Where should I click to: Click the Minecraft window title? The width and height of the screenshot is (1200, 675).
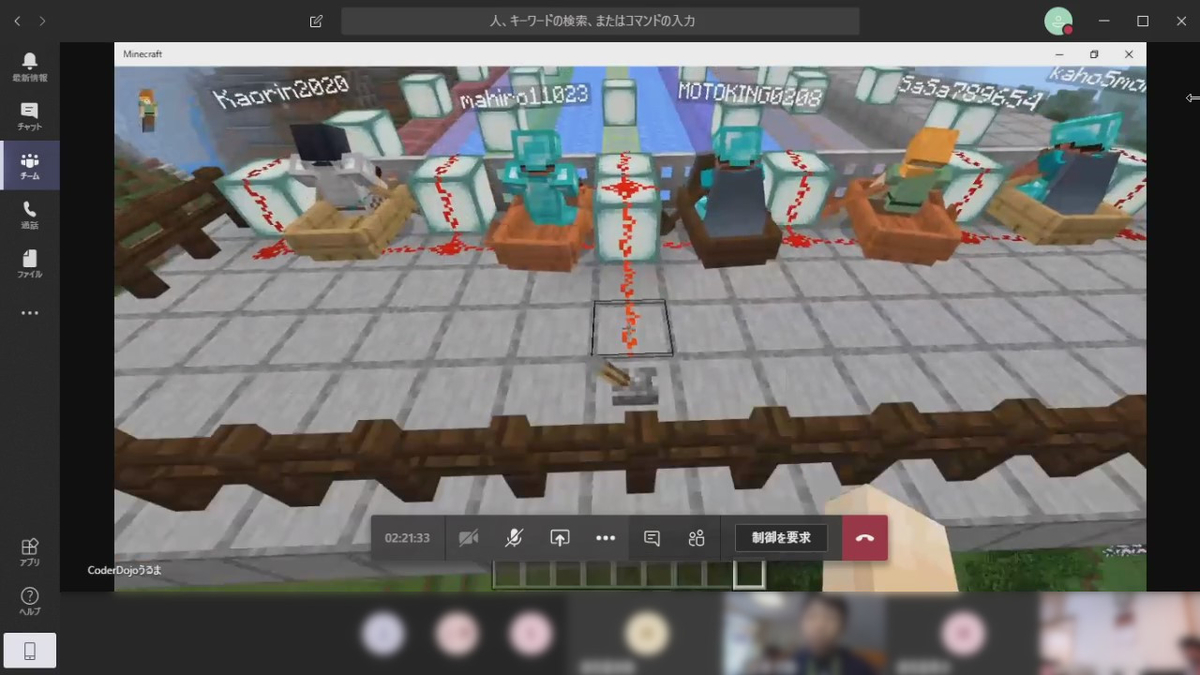coord(143,54)
